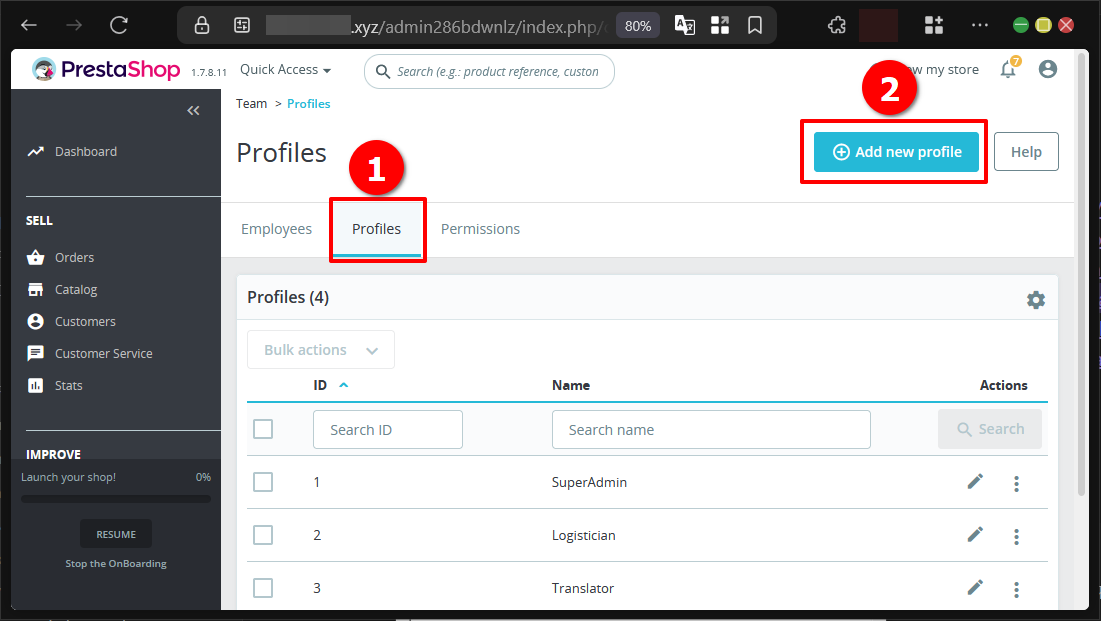Open the three-dot menu for Translator

[x=1016, y=588]
